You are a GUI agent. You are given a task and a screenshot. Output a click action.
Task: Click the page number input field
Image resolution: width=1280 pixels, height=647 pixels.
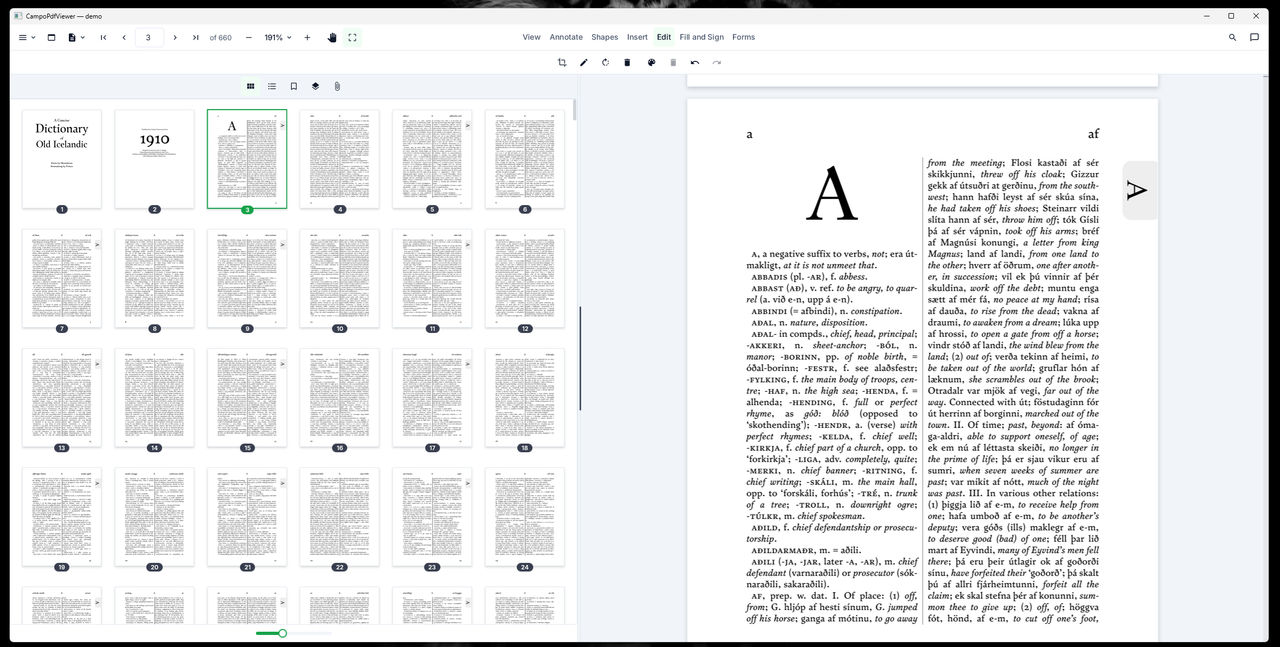pos(148,37)
